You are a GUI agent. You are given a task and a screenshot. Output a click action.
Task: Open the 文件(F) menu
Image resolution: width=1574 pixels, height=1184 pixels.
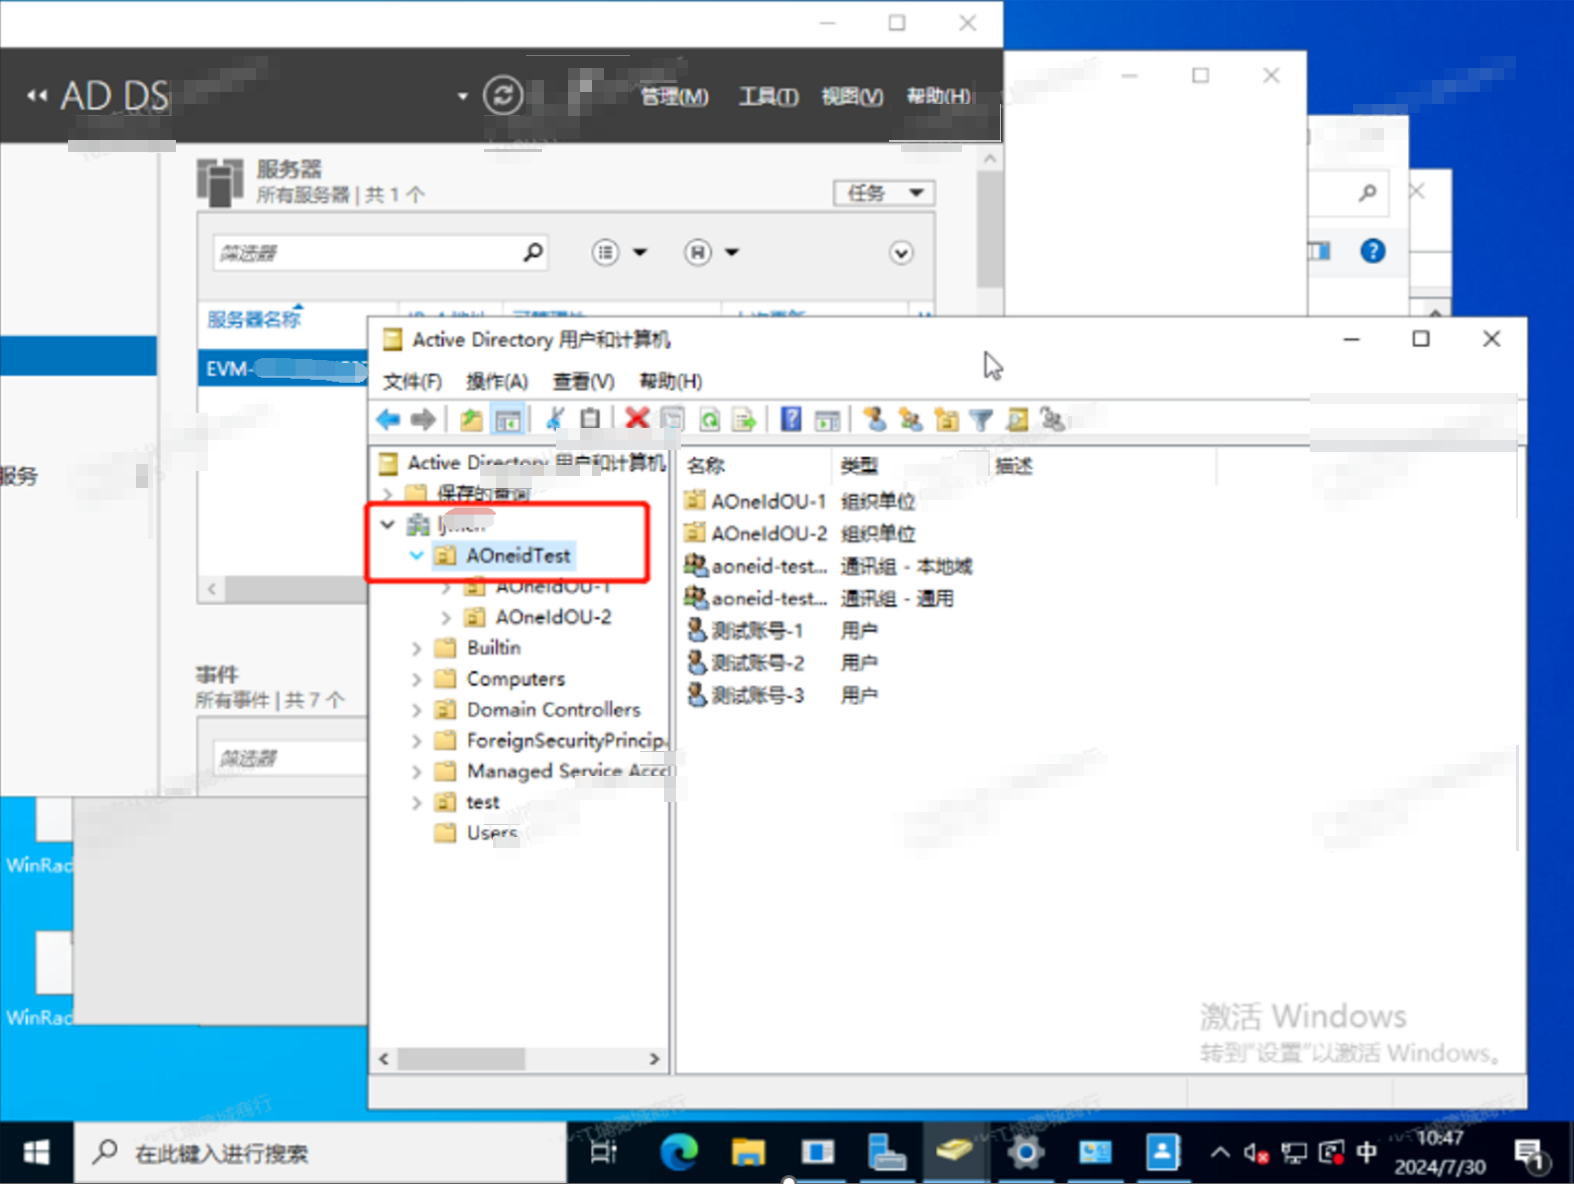413,381
